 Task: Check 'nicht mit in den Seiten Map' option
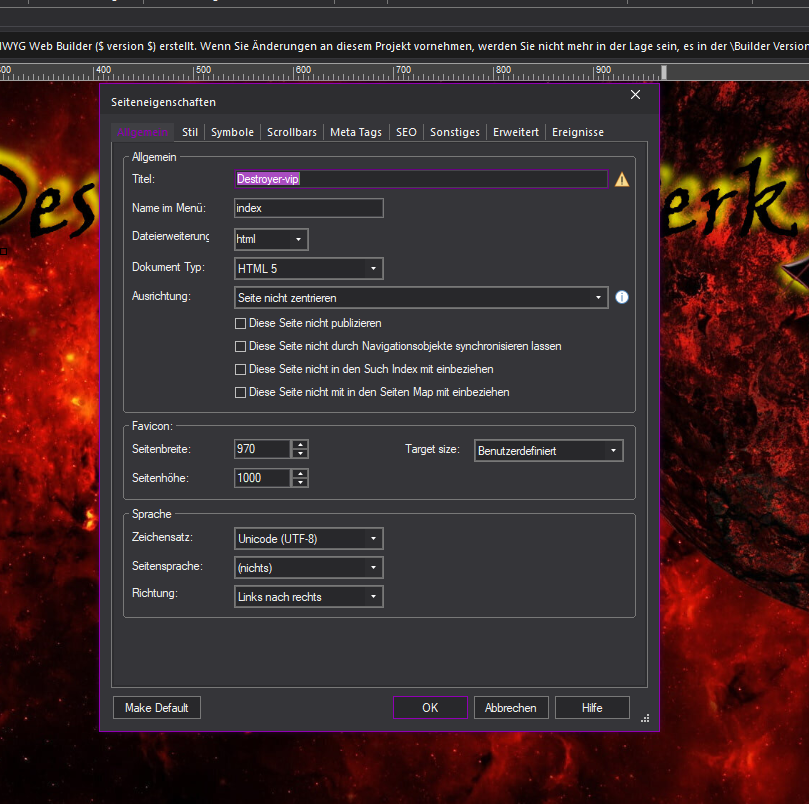tap(240, 392)
